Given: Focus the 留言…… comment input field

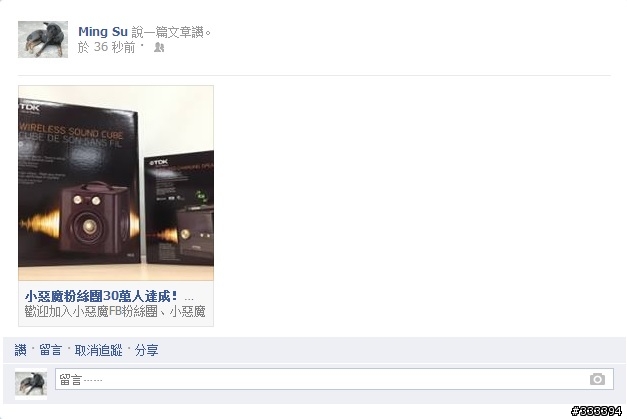Looking at the screenshot, I should click(x=334, y=379).
